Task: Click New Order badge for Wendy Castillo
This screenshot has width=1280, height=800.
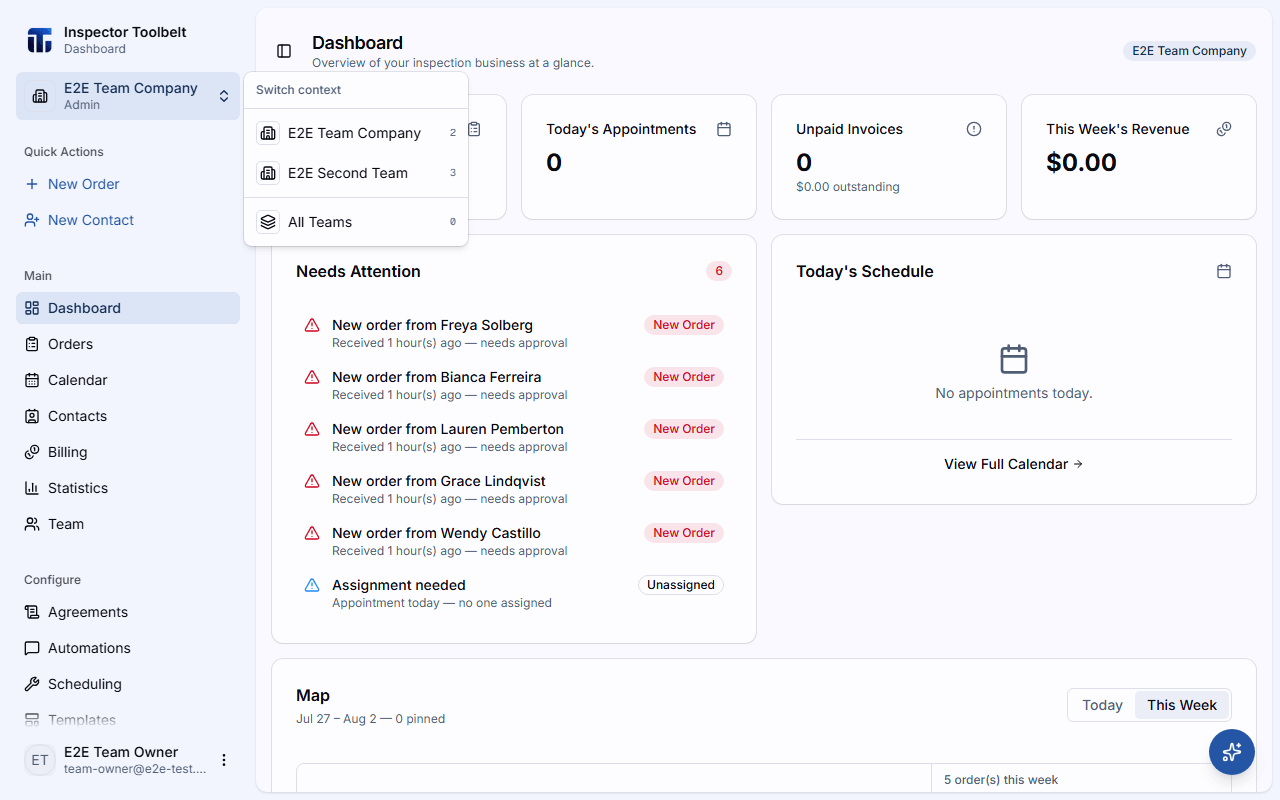Action: click(684, 533)
